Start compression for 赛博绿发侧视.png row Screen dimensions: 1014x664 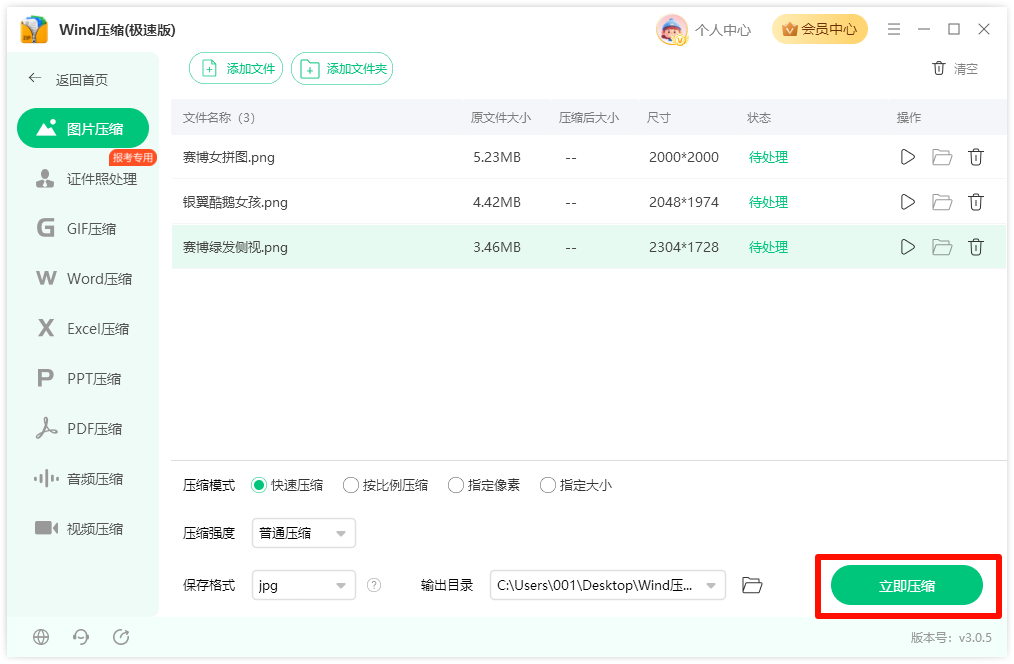click(907, 247)
